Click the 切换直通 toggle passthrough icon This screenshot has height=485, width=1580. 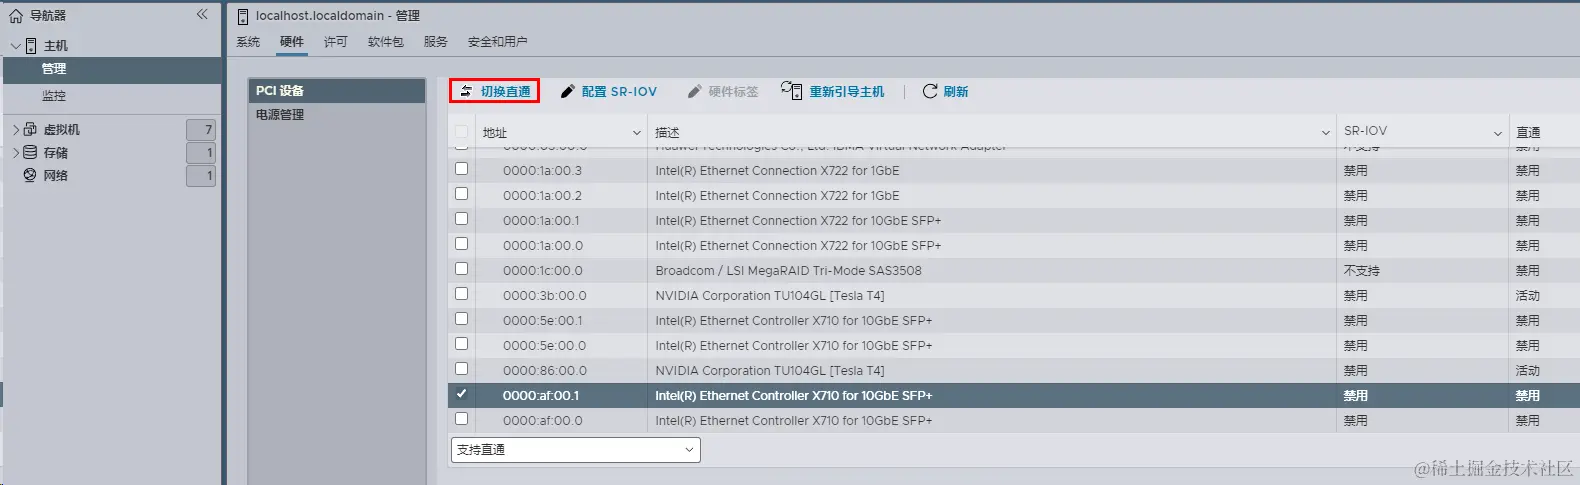(x=466, y=91)
